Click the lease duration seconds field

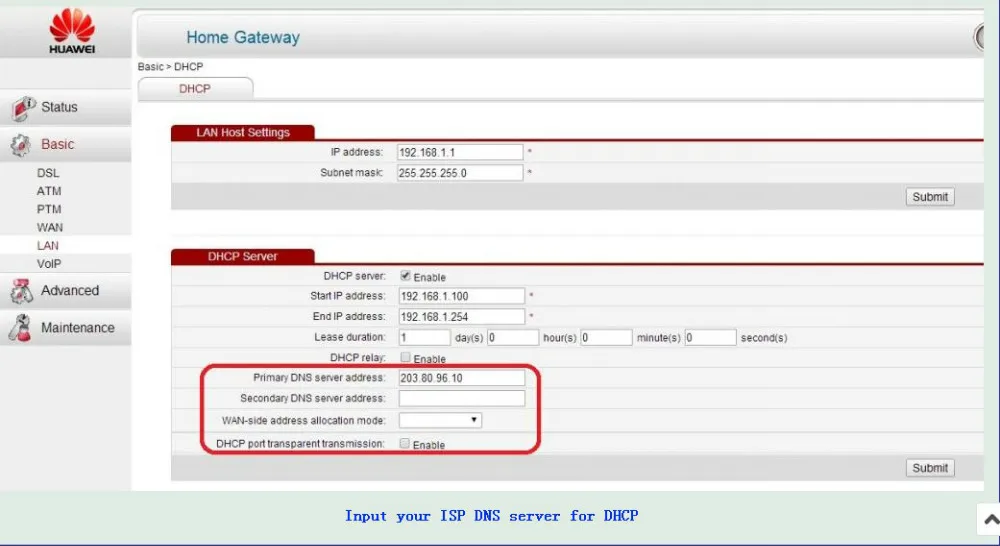710,337
